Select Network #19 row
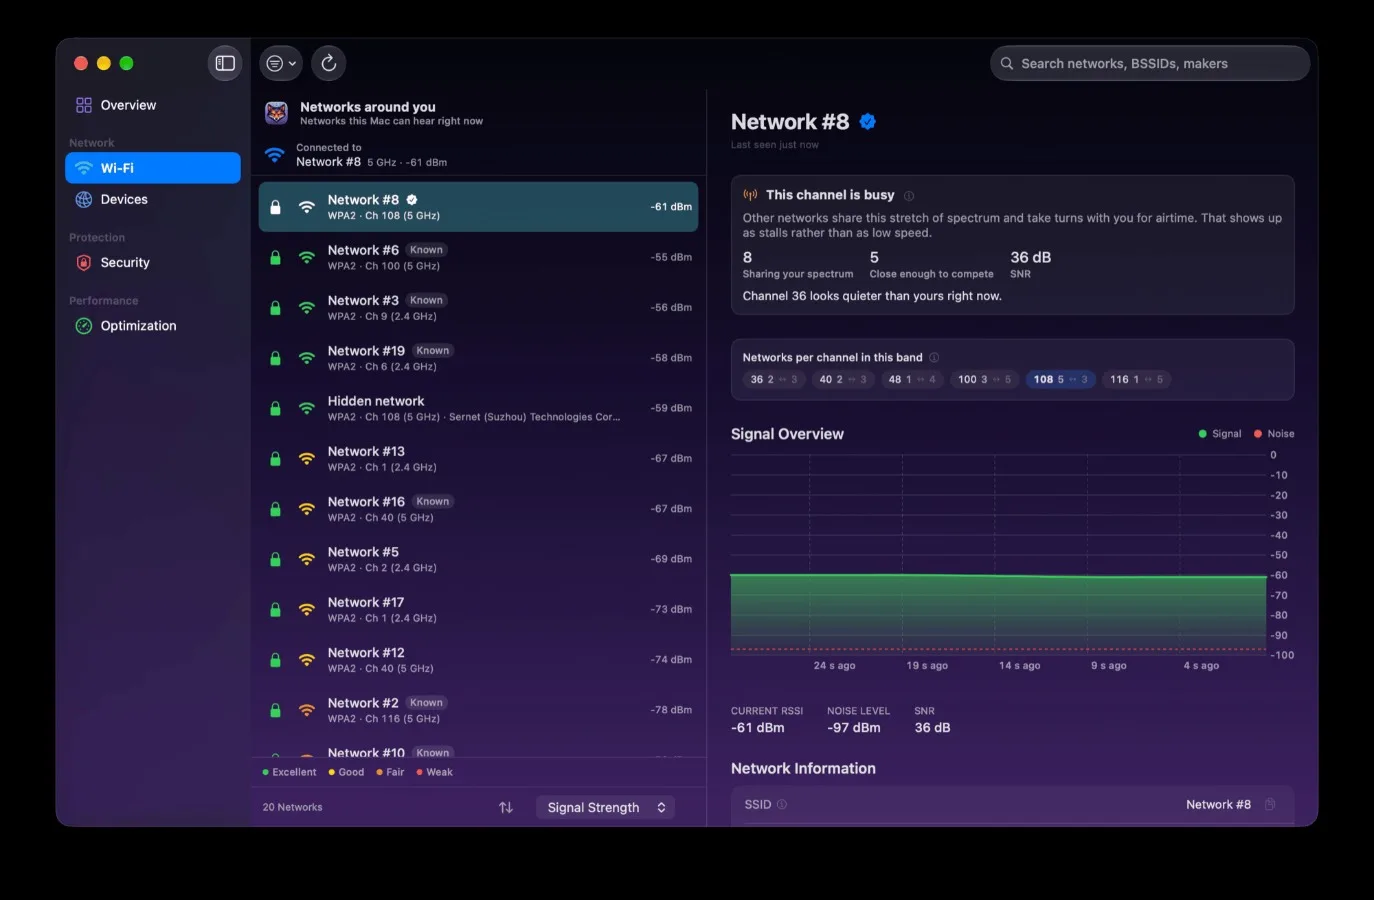1374x900 pixels. [x=478, y=358]
